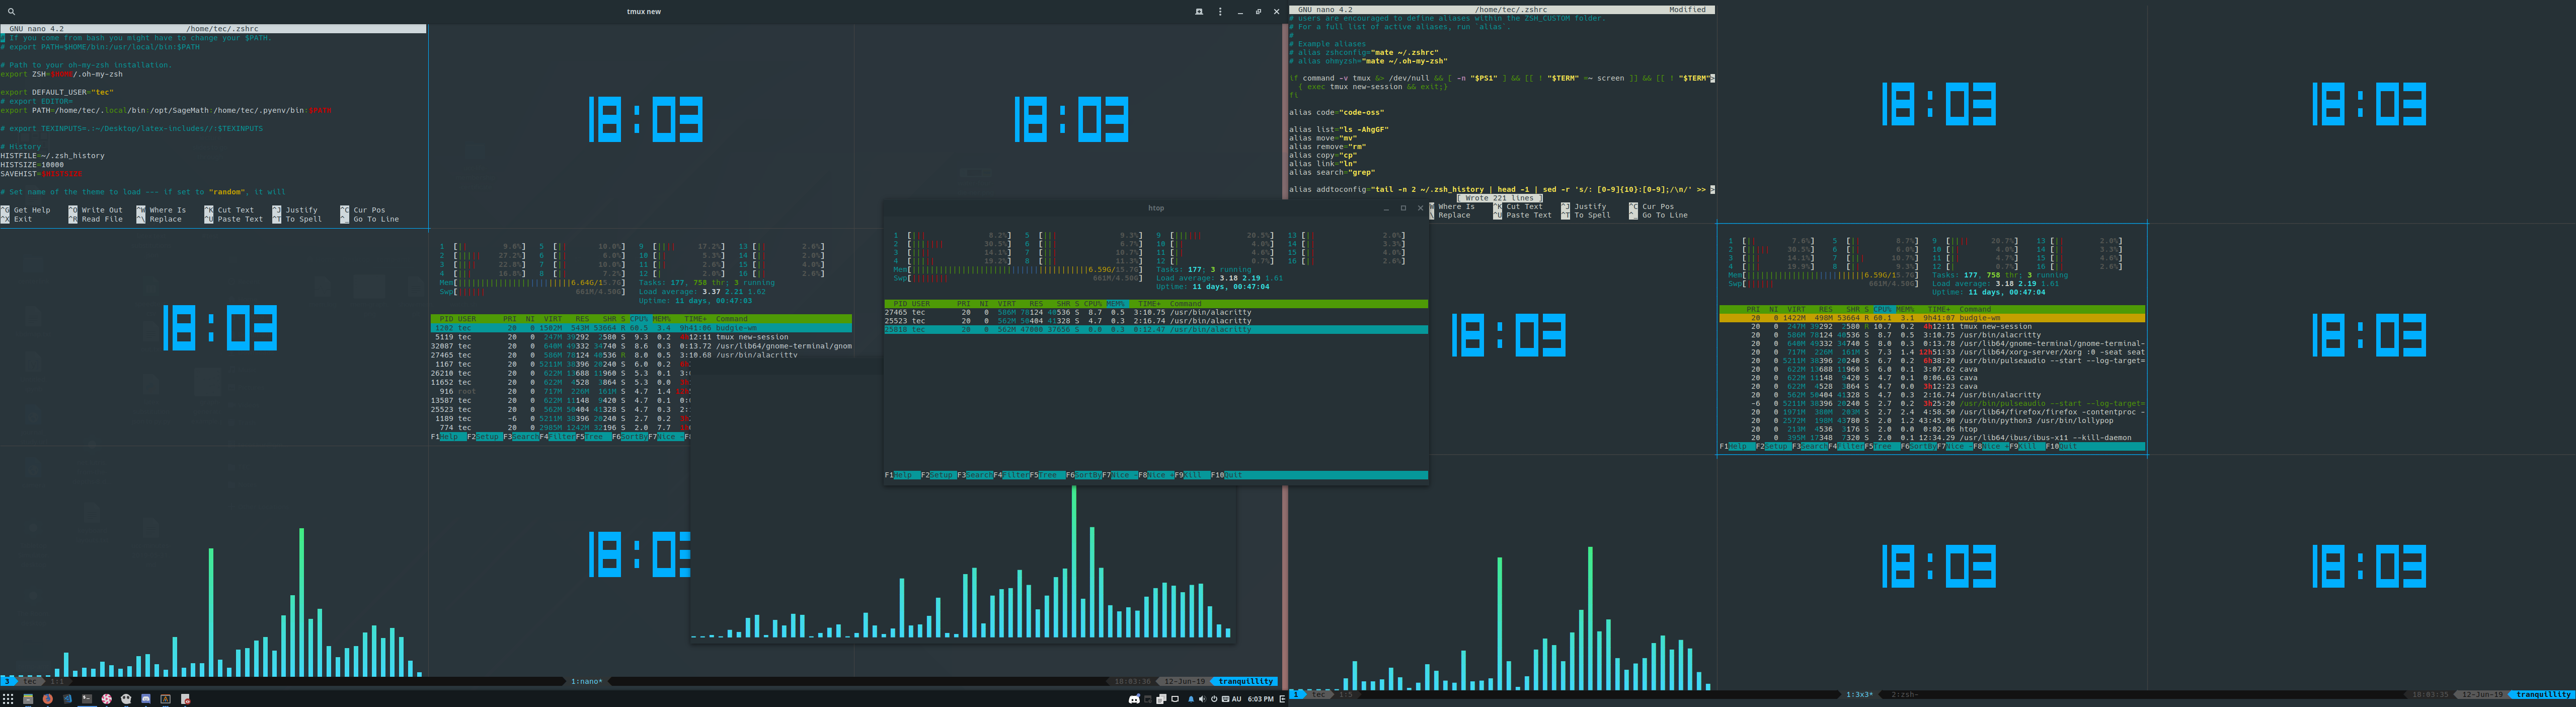Click the 6:03 PM clock in the panel

[1261, 699]
